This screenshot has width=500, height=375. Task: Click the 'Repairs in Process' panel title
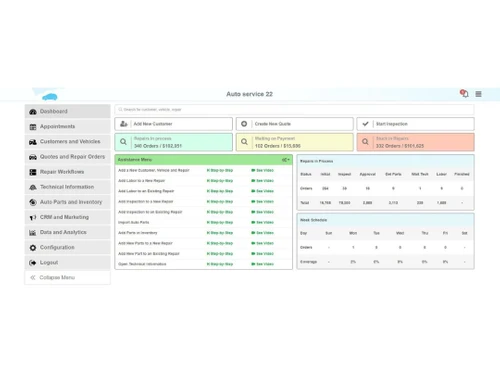[316, 161]
